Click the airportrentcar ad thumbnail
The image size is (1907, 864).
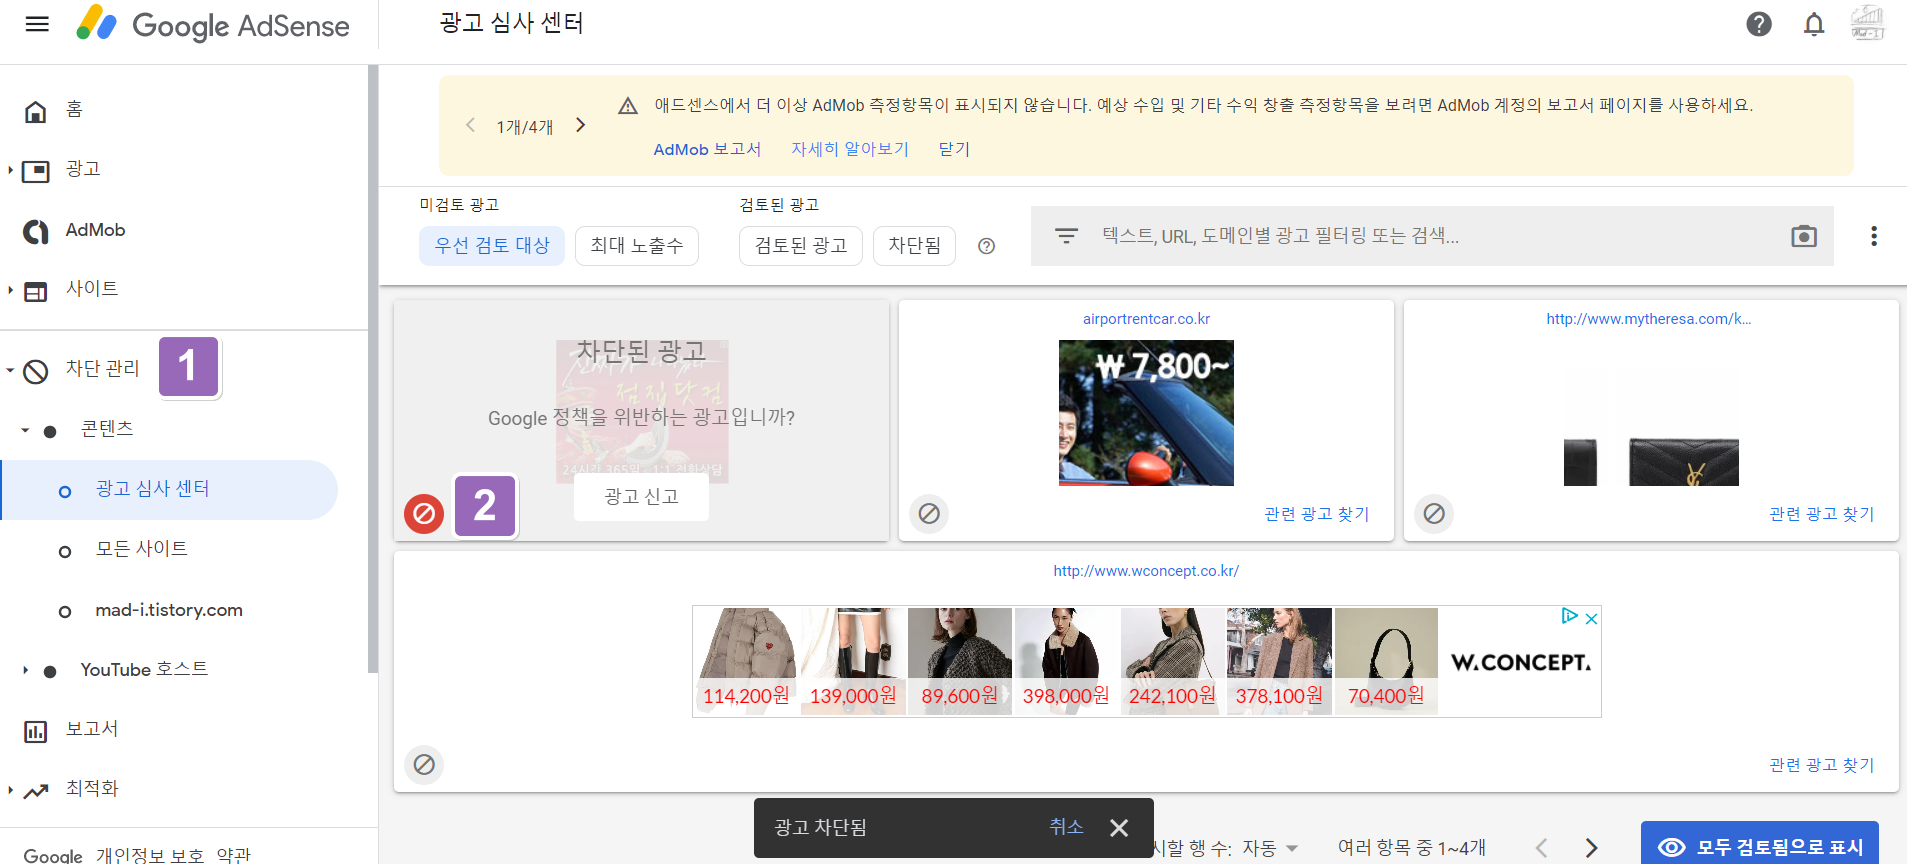point(1146,413)
